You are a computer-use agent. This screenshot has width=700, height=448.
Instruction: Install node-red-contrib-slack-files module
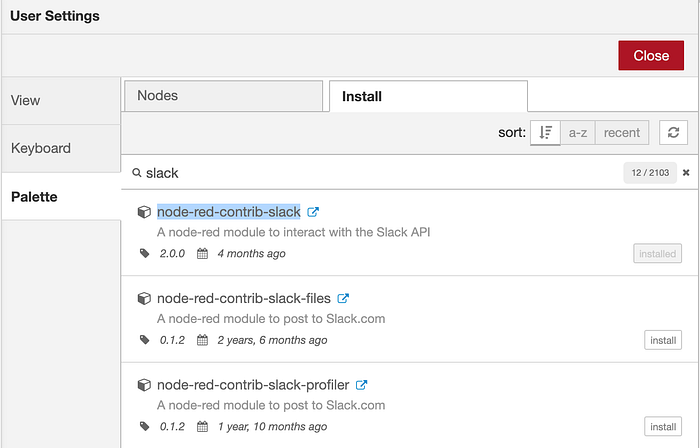662,340
